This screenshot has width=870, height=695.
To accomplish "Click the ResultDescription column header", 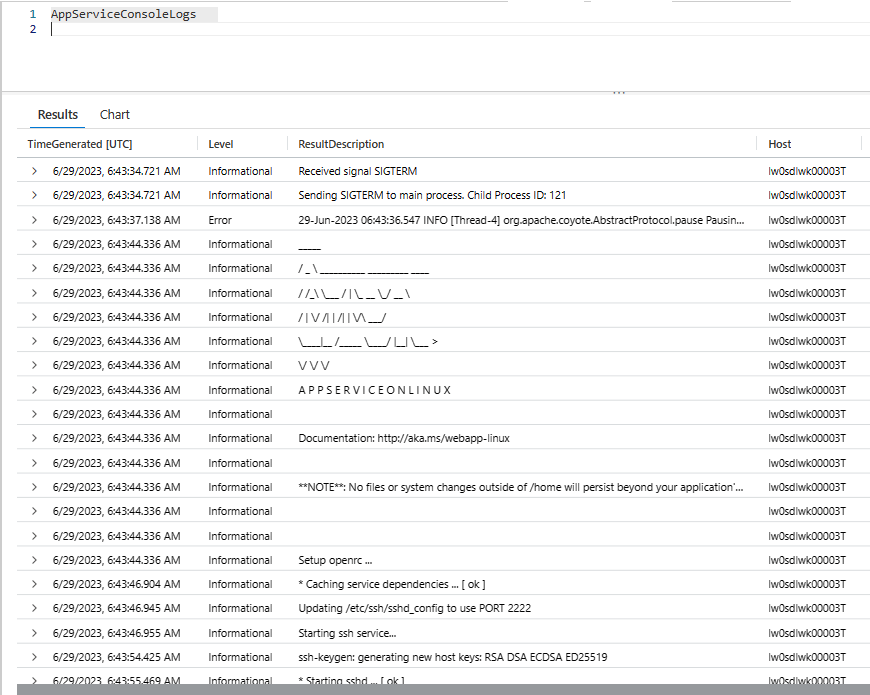I will [341, 145].
